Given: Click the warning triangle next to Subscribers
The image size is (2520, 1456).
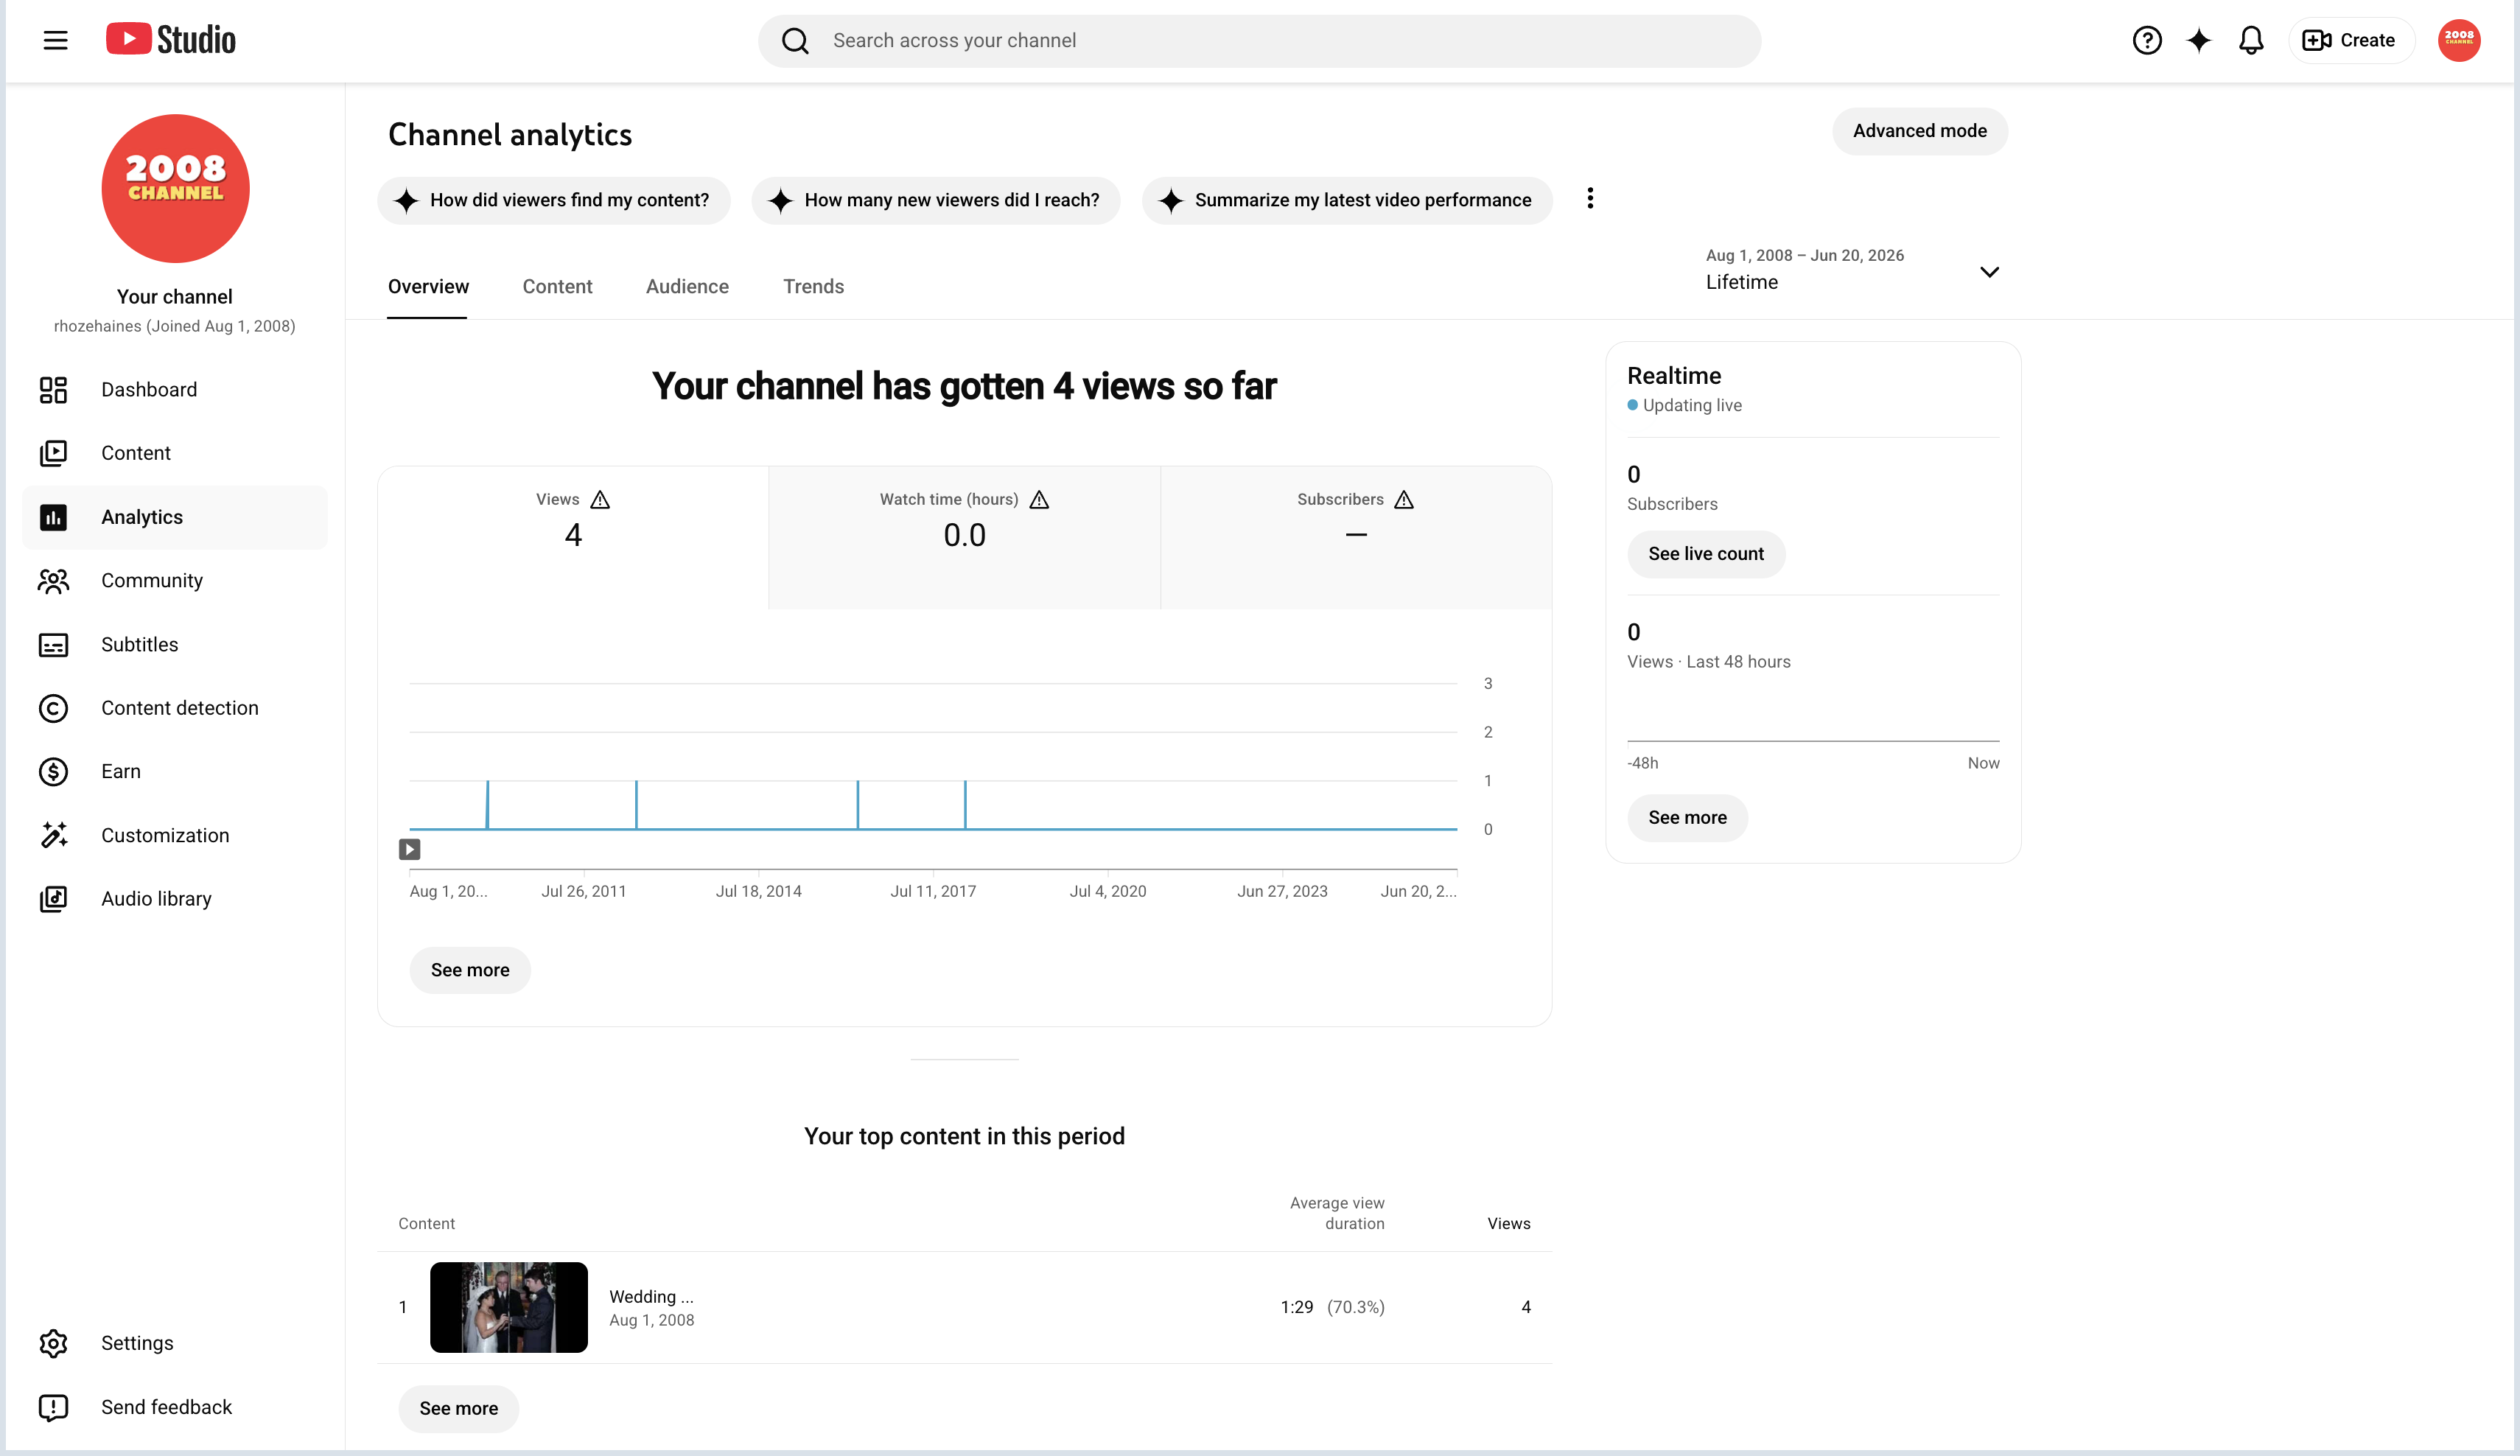Looking at the screenshot, I should [x=1404, y=499].
